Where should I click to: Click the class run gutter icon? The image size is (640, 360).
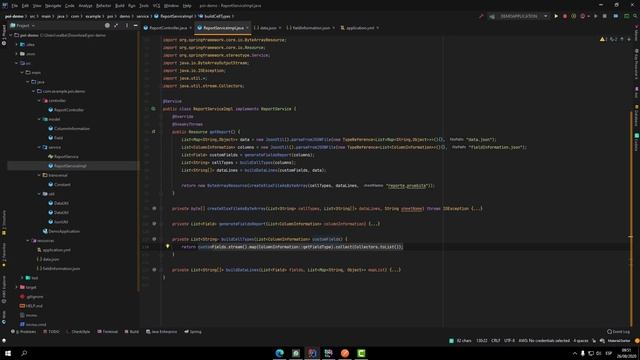pyautogui.click(x=153, y=109)
